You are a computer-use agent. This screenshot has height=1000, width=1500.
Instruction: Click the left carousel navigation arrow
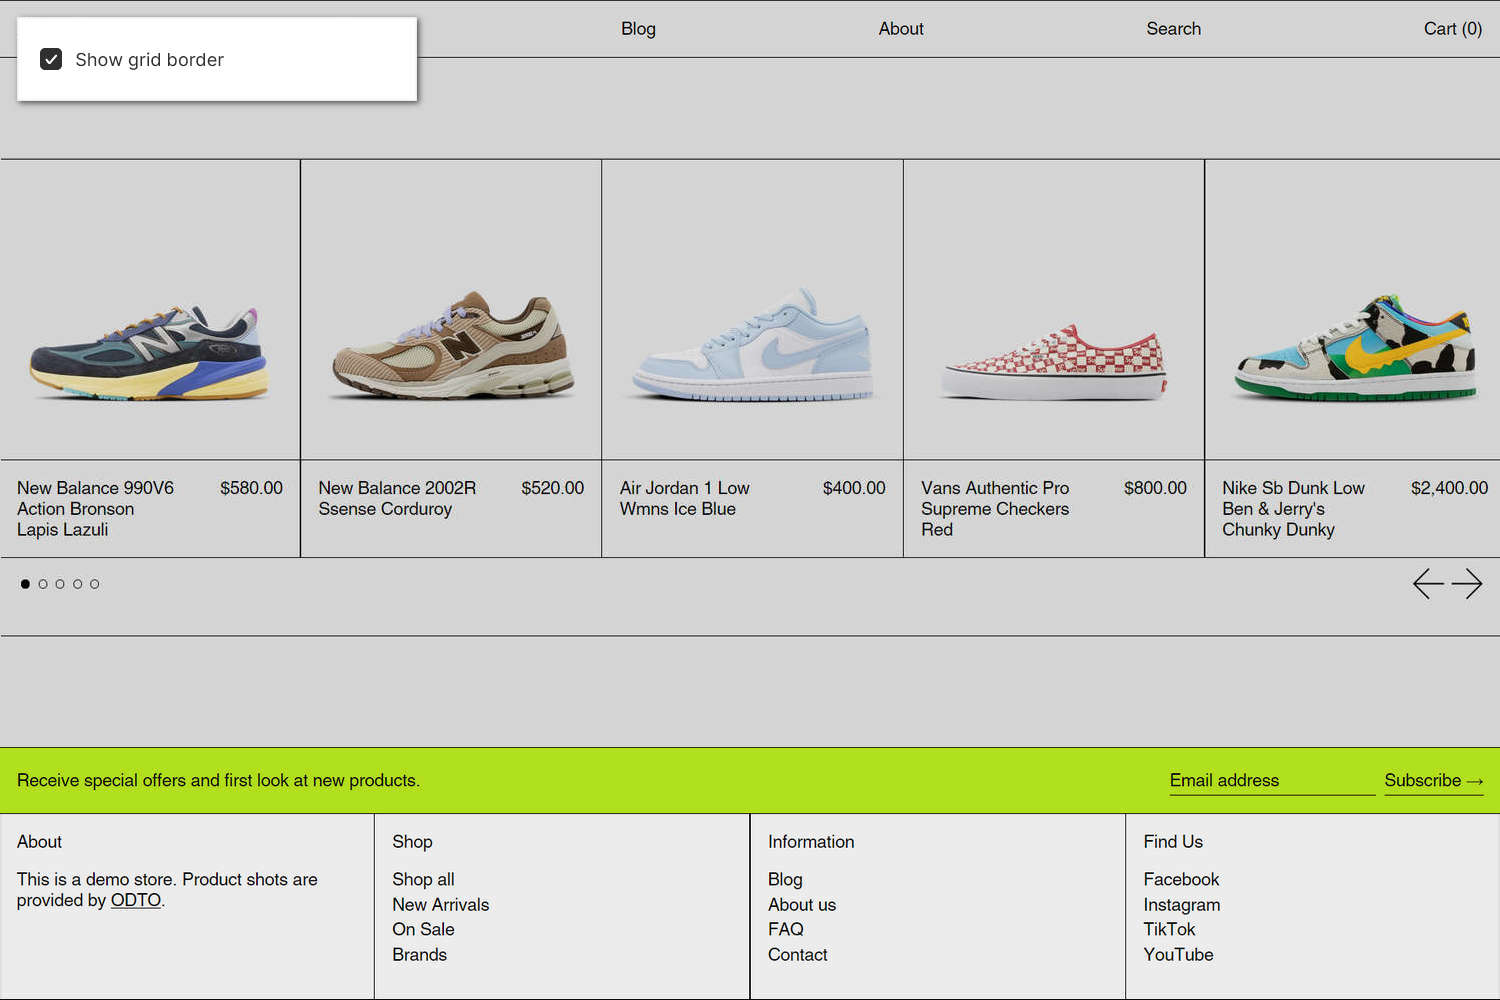point(1428,583)
